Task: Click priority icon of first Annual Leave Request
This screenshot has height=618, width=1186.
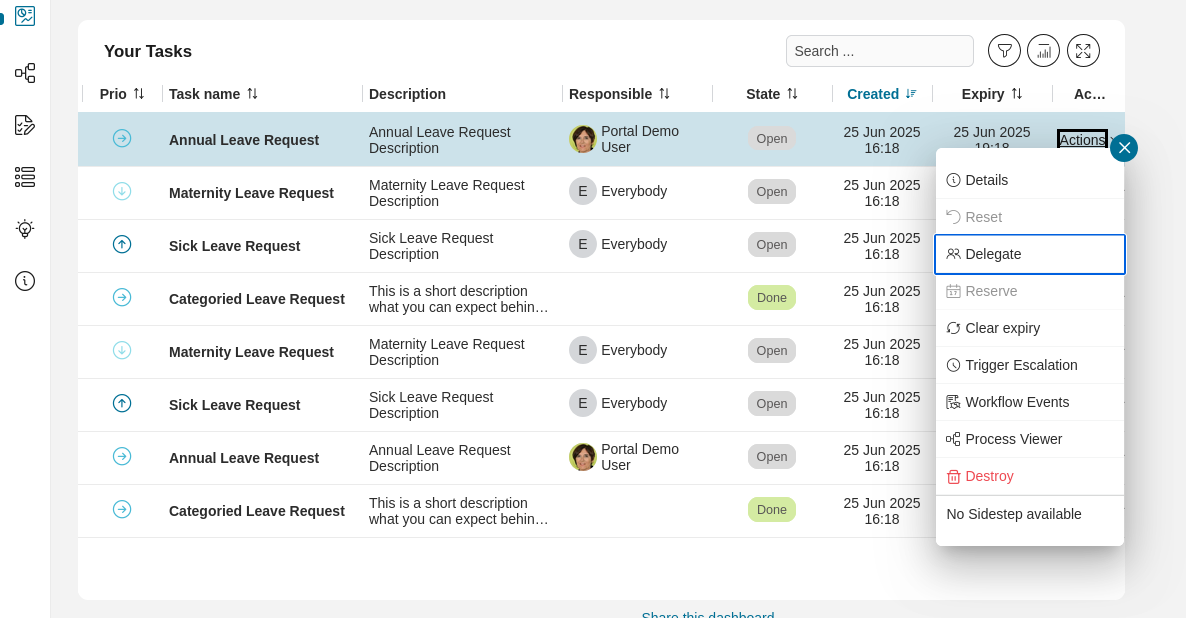Action: pos(122,138)
